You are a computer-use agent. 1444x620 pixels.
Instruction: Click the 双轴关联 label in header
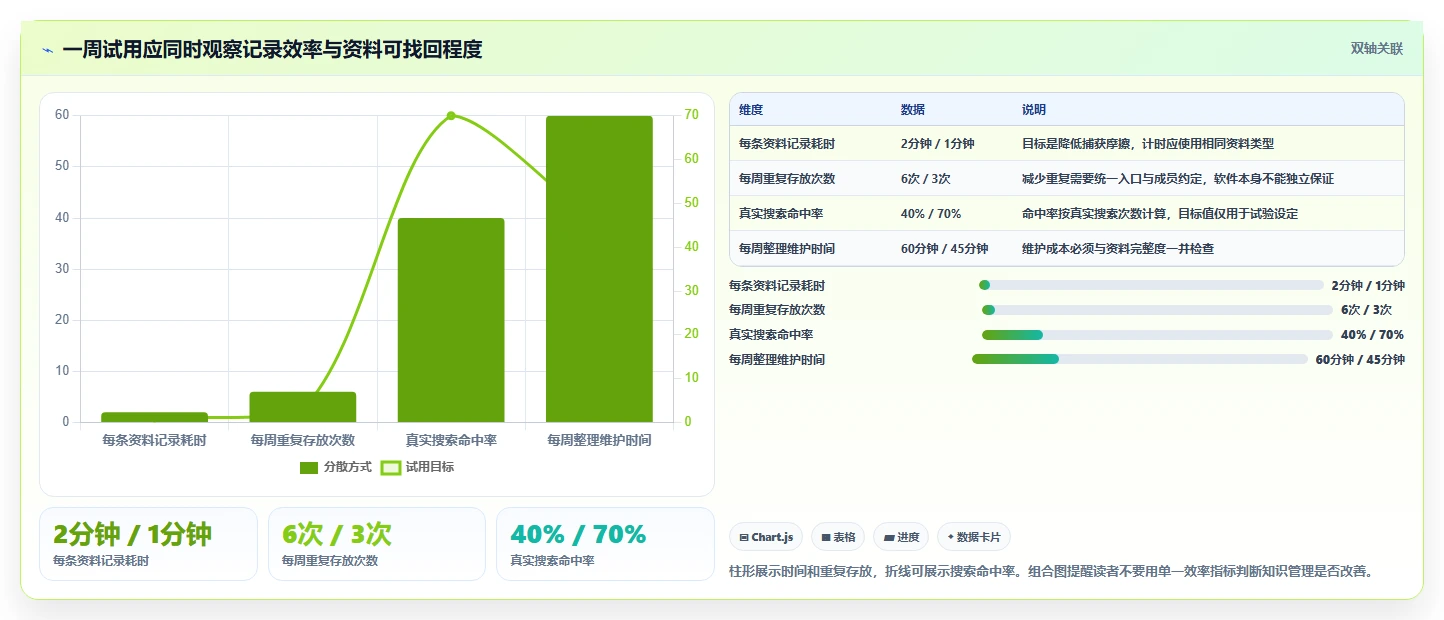(1377, 49)
